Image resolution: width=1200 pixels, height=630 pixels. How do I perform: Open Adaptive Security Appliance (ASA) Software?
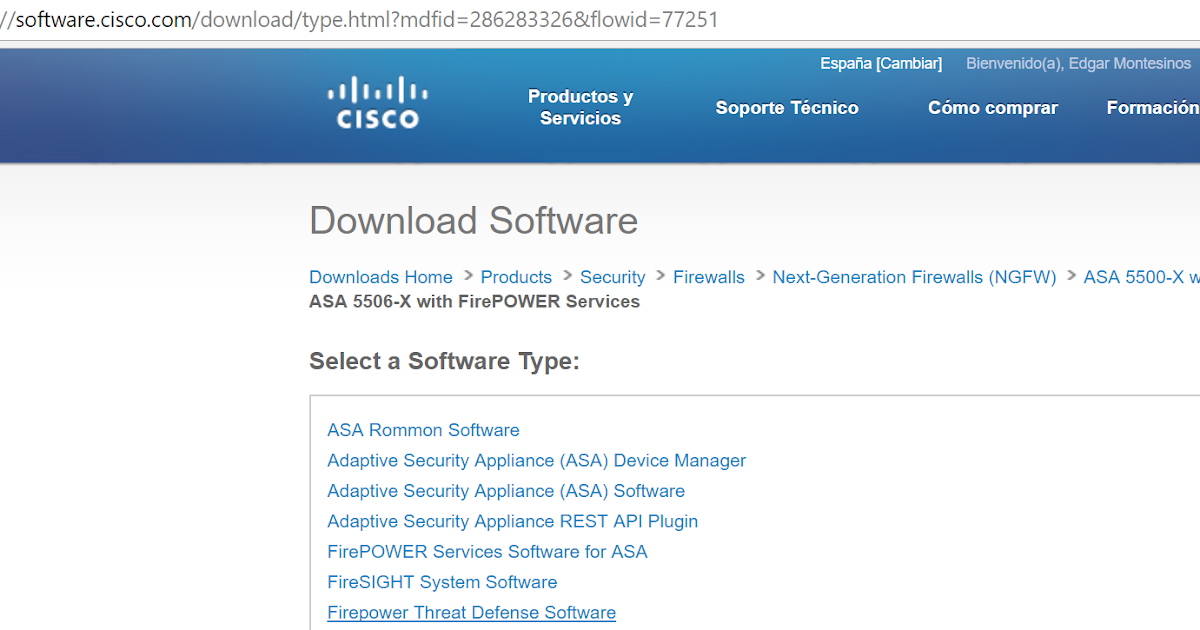[x=506, y=491]
